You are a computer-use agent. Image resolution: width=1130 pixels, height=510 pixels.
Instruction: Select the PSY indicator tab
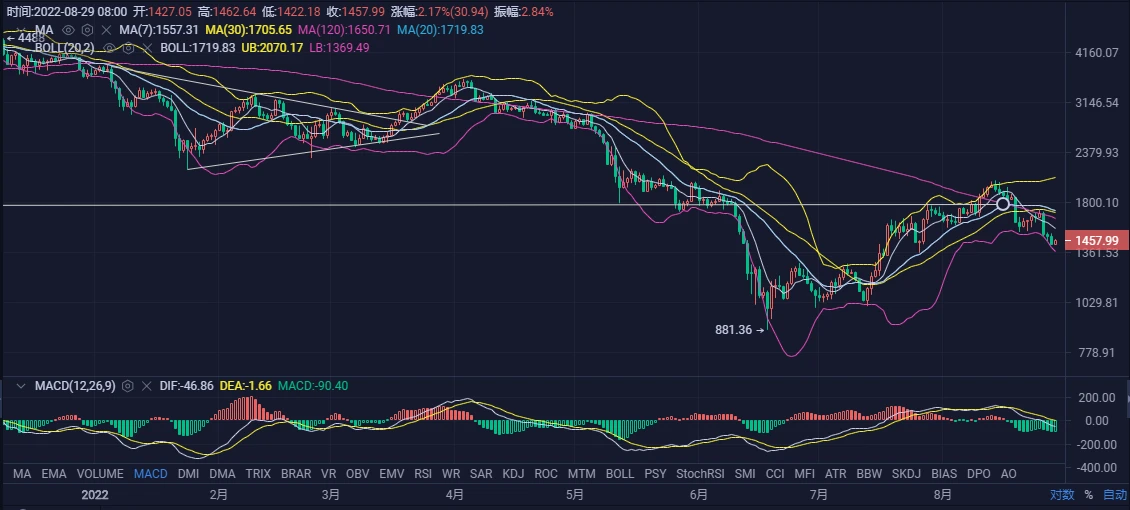656,474
